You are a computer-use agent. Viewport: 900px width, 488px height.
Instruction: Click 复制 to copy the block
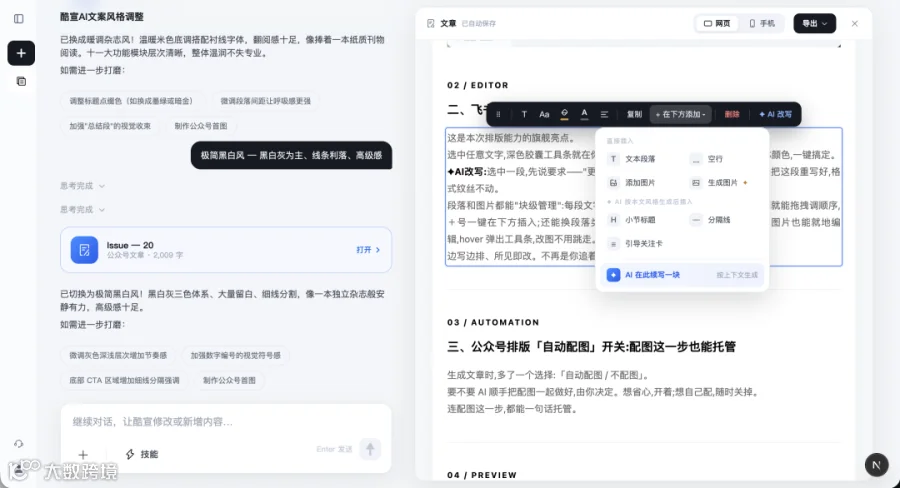click(x=634, y=114)
